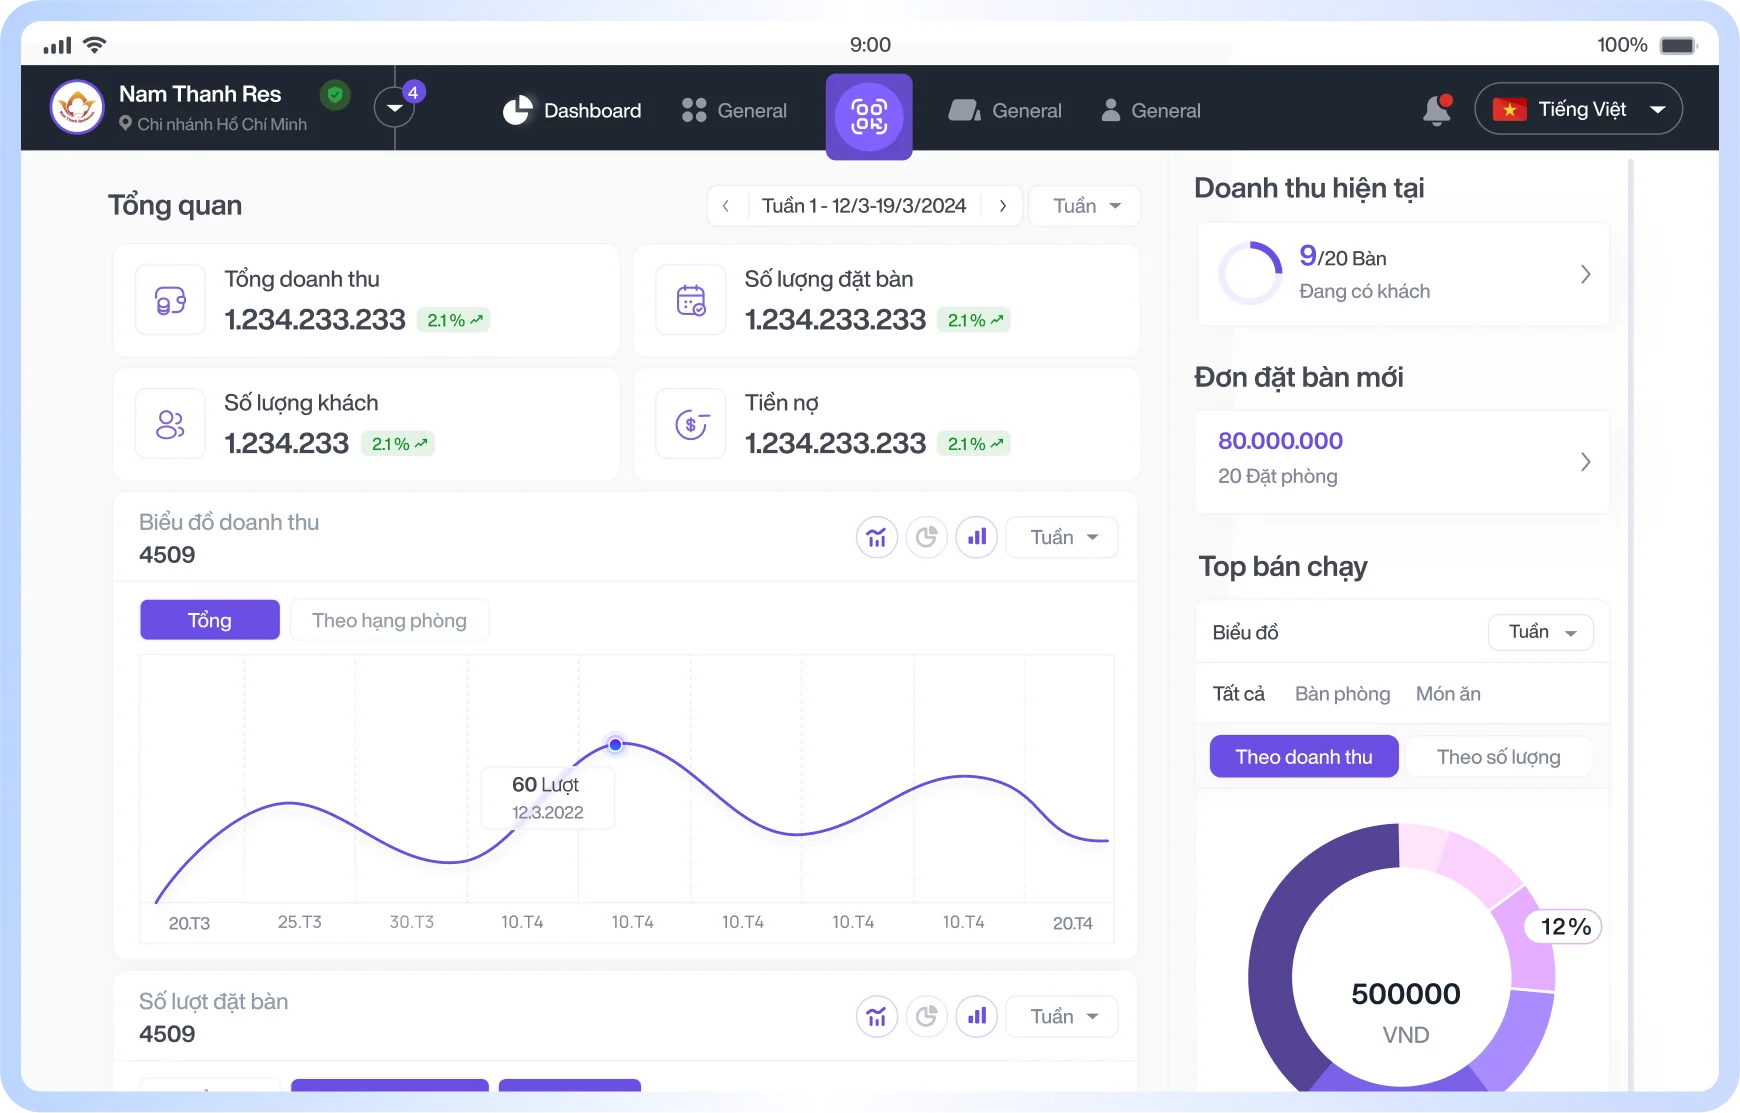Switch chart to Theo hạng phòng
The width and height of the screenshot is (1740, 1113).
click(x=389, y=620)
